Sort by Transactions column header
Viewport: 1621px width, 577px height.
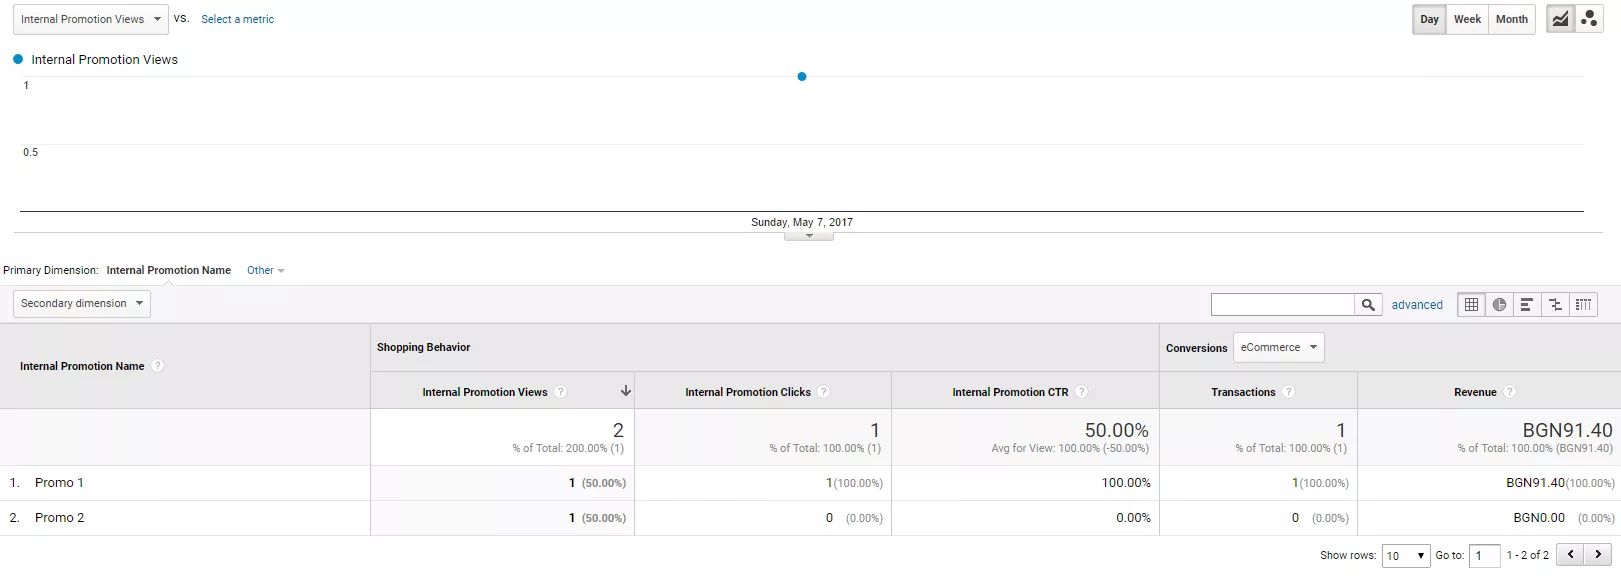[x=1243, y=392]
